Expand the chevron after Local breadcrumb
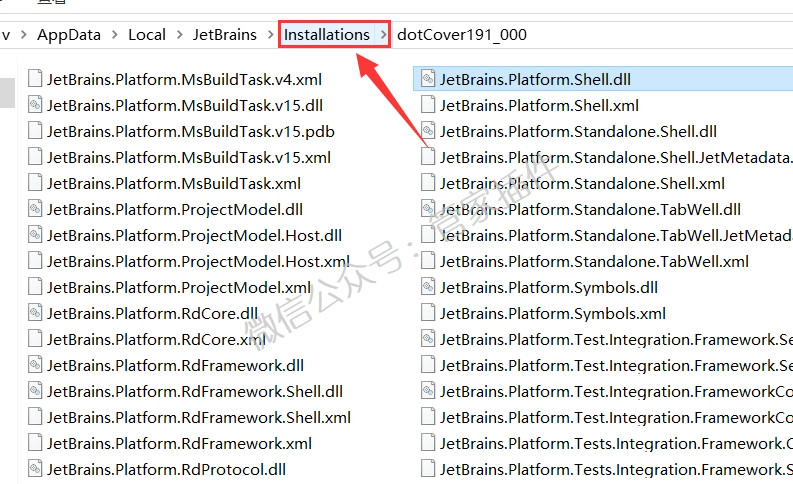Viewport: 793px width, 484px height. pos(180,34)
